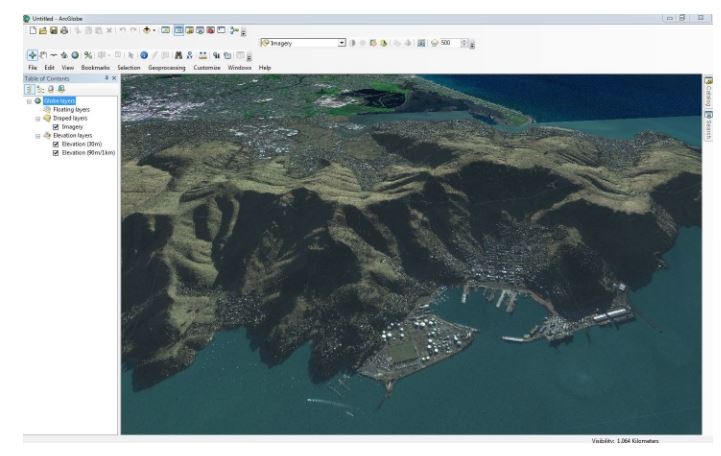Select the Navigate tool
The image size is (721, 456).
pos(32,55)
